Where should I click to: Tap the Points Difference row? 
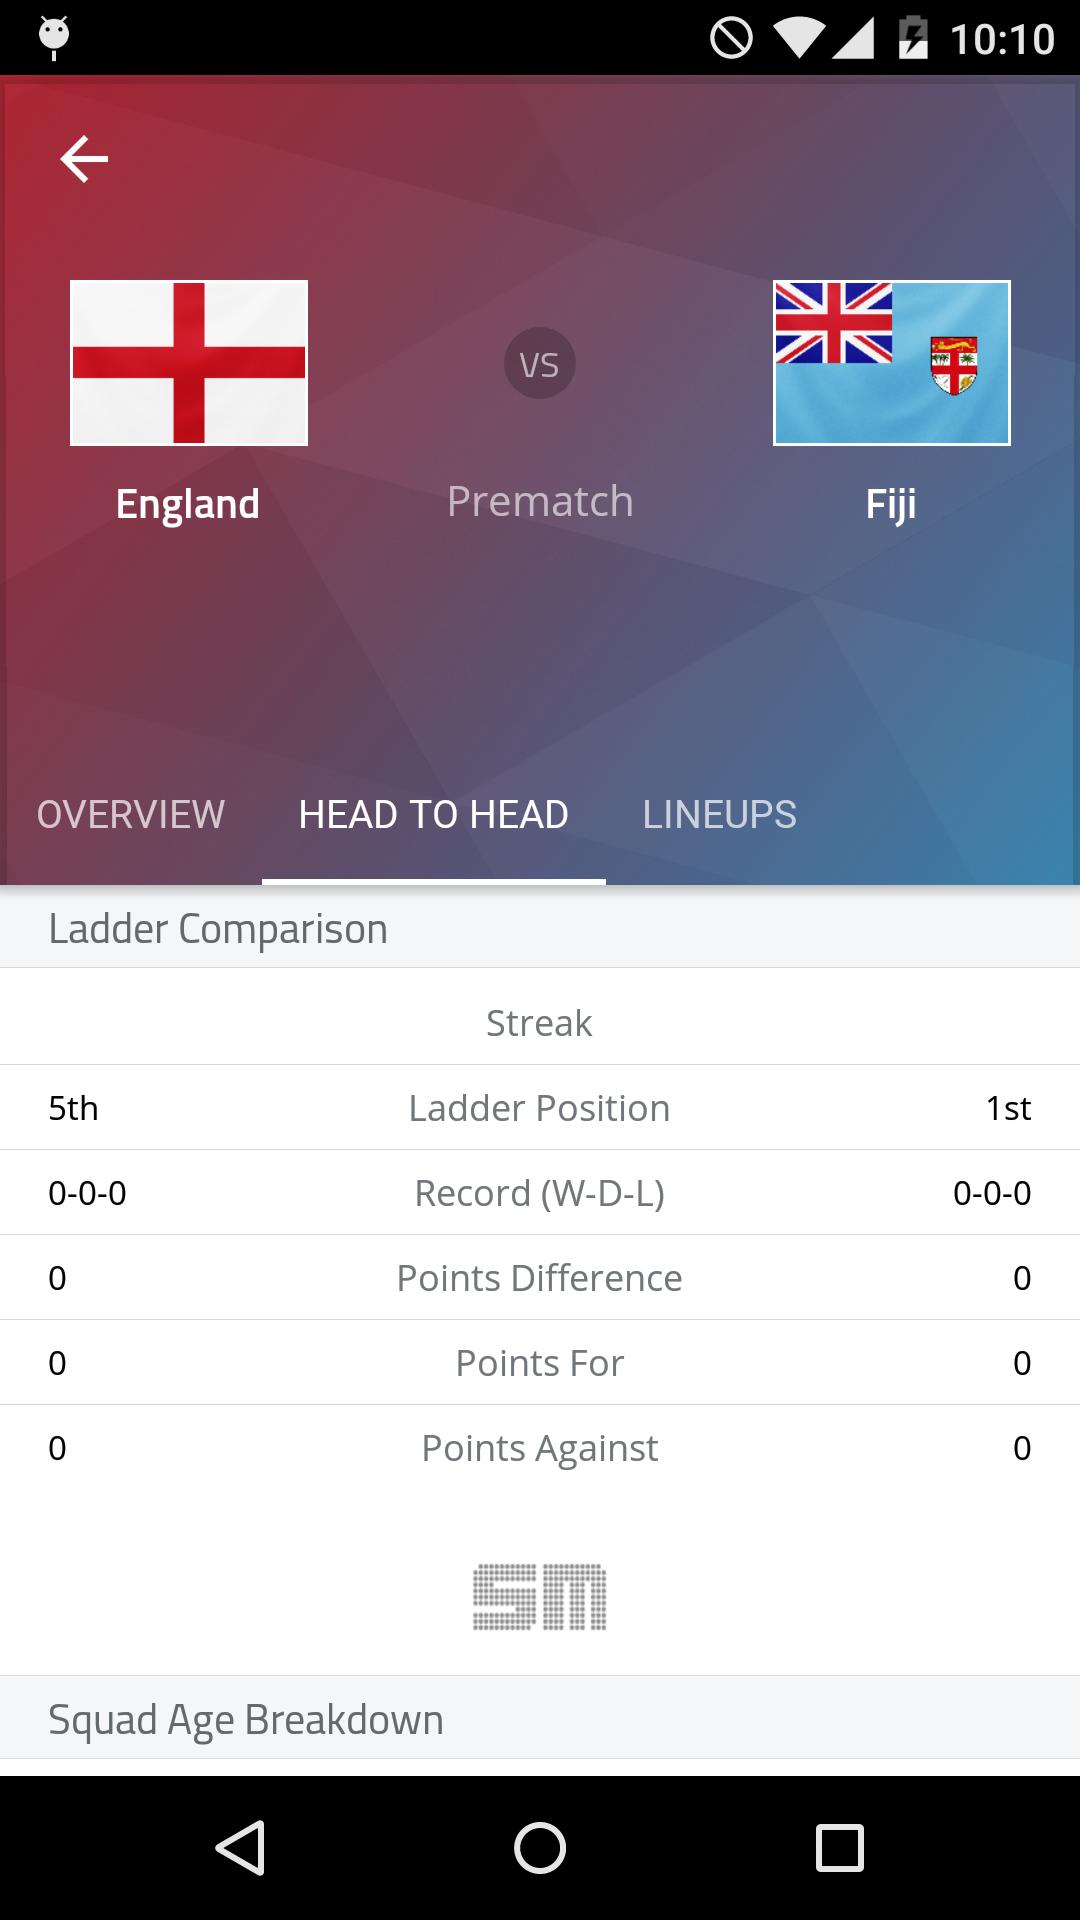[540, 1277]
